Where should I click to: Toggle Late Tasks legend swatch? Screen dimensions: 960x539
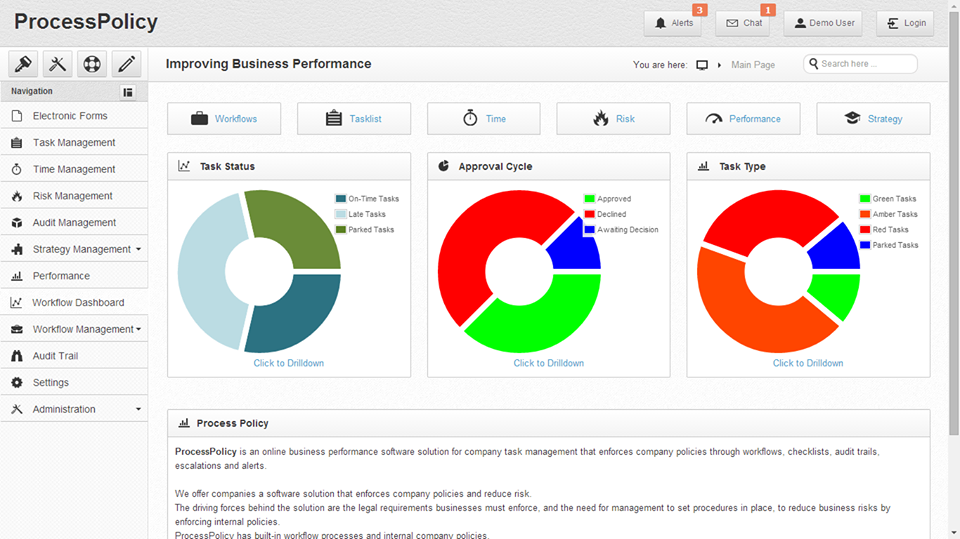click(340, 214)
